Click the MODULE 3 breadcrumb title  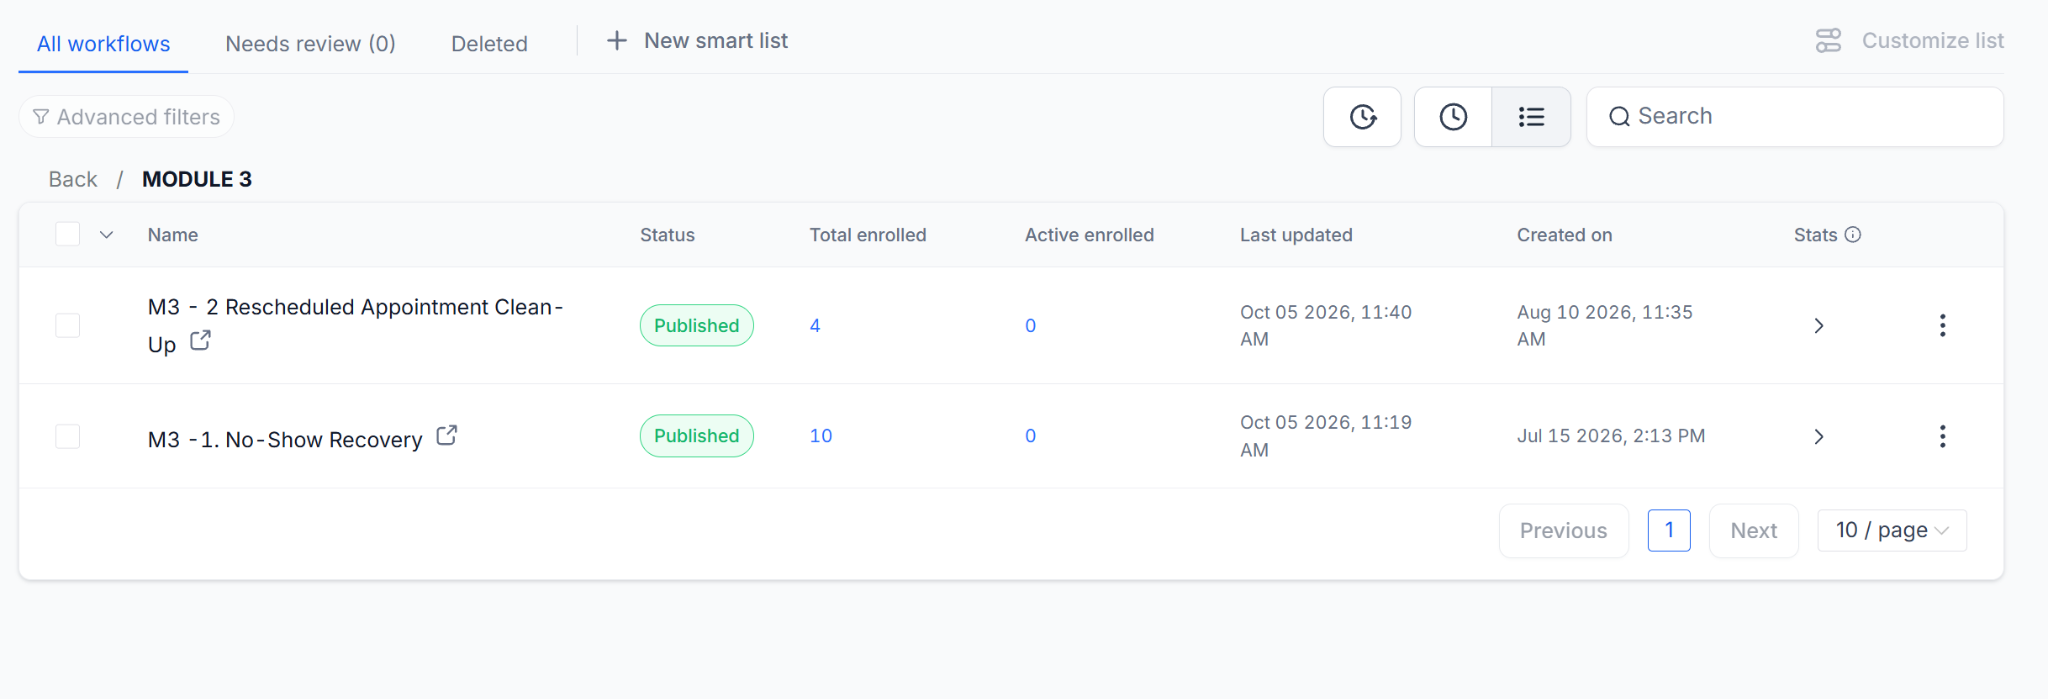pyautogui.click(x=197, y=179)
